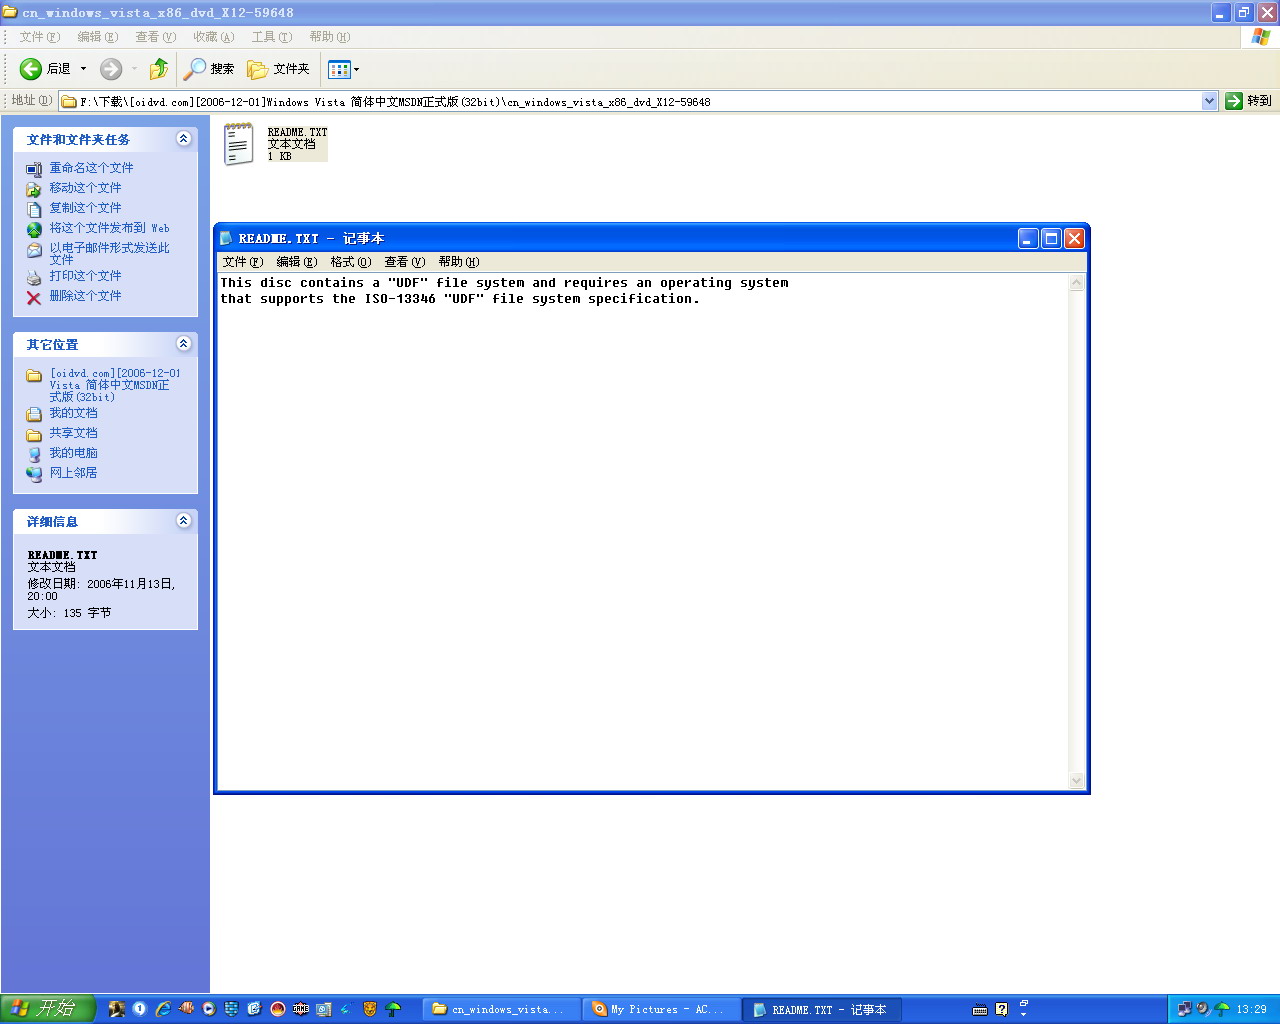Launch the fish icon in quick launch
Screen dimensions: 1280x1024
coord(186,1009)
